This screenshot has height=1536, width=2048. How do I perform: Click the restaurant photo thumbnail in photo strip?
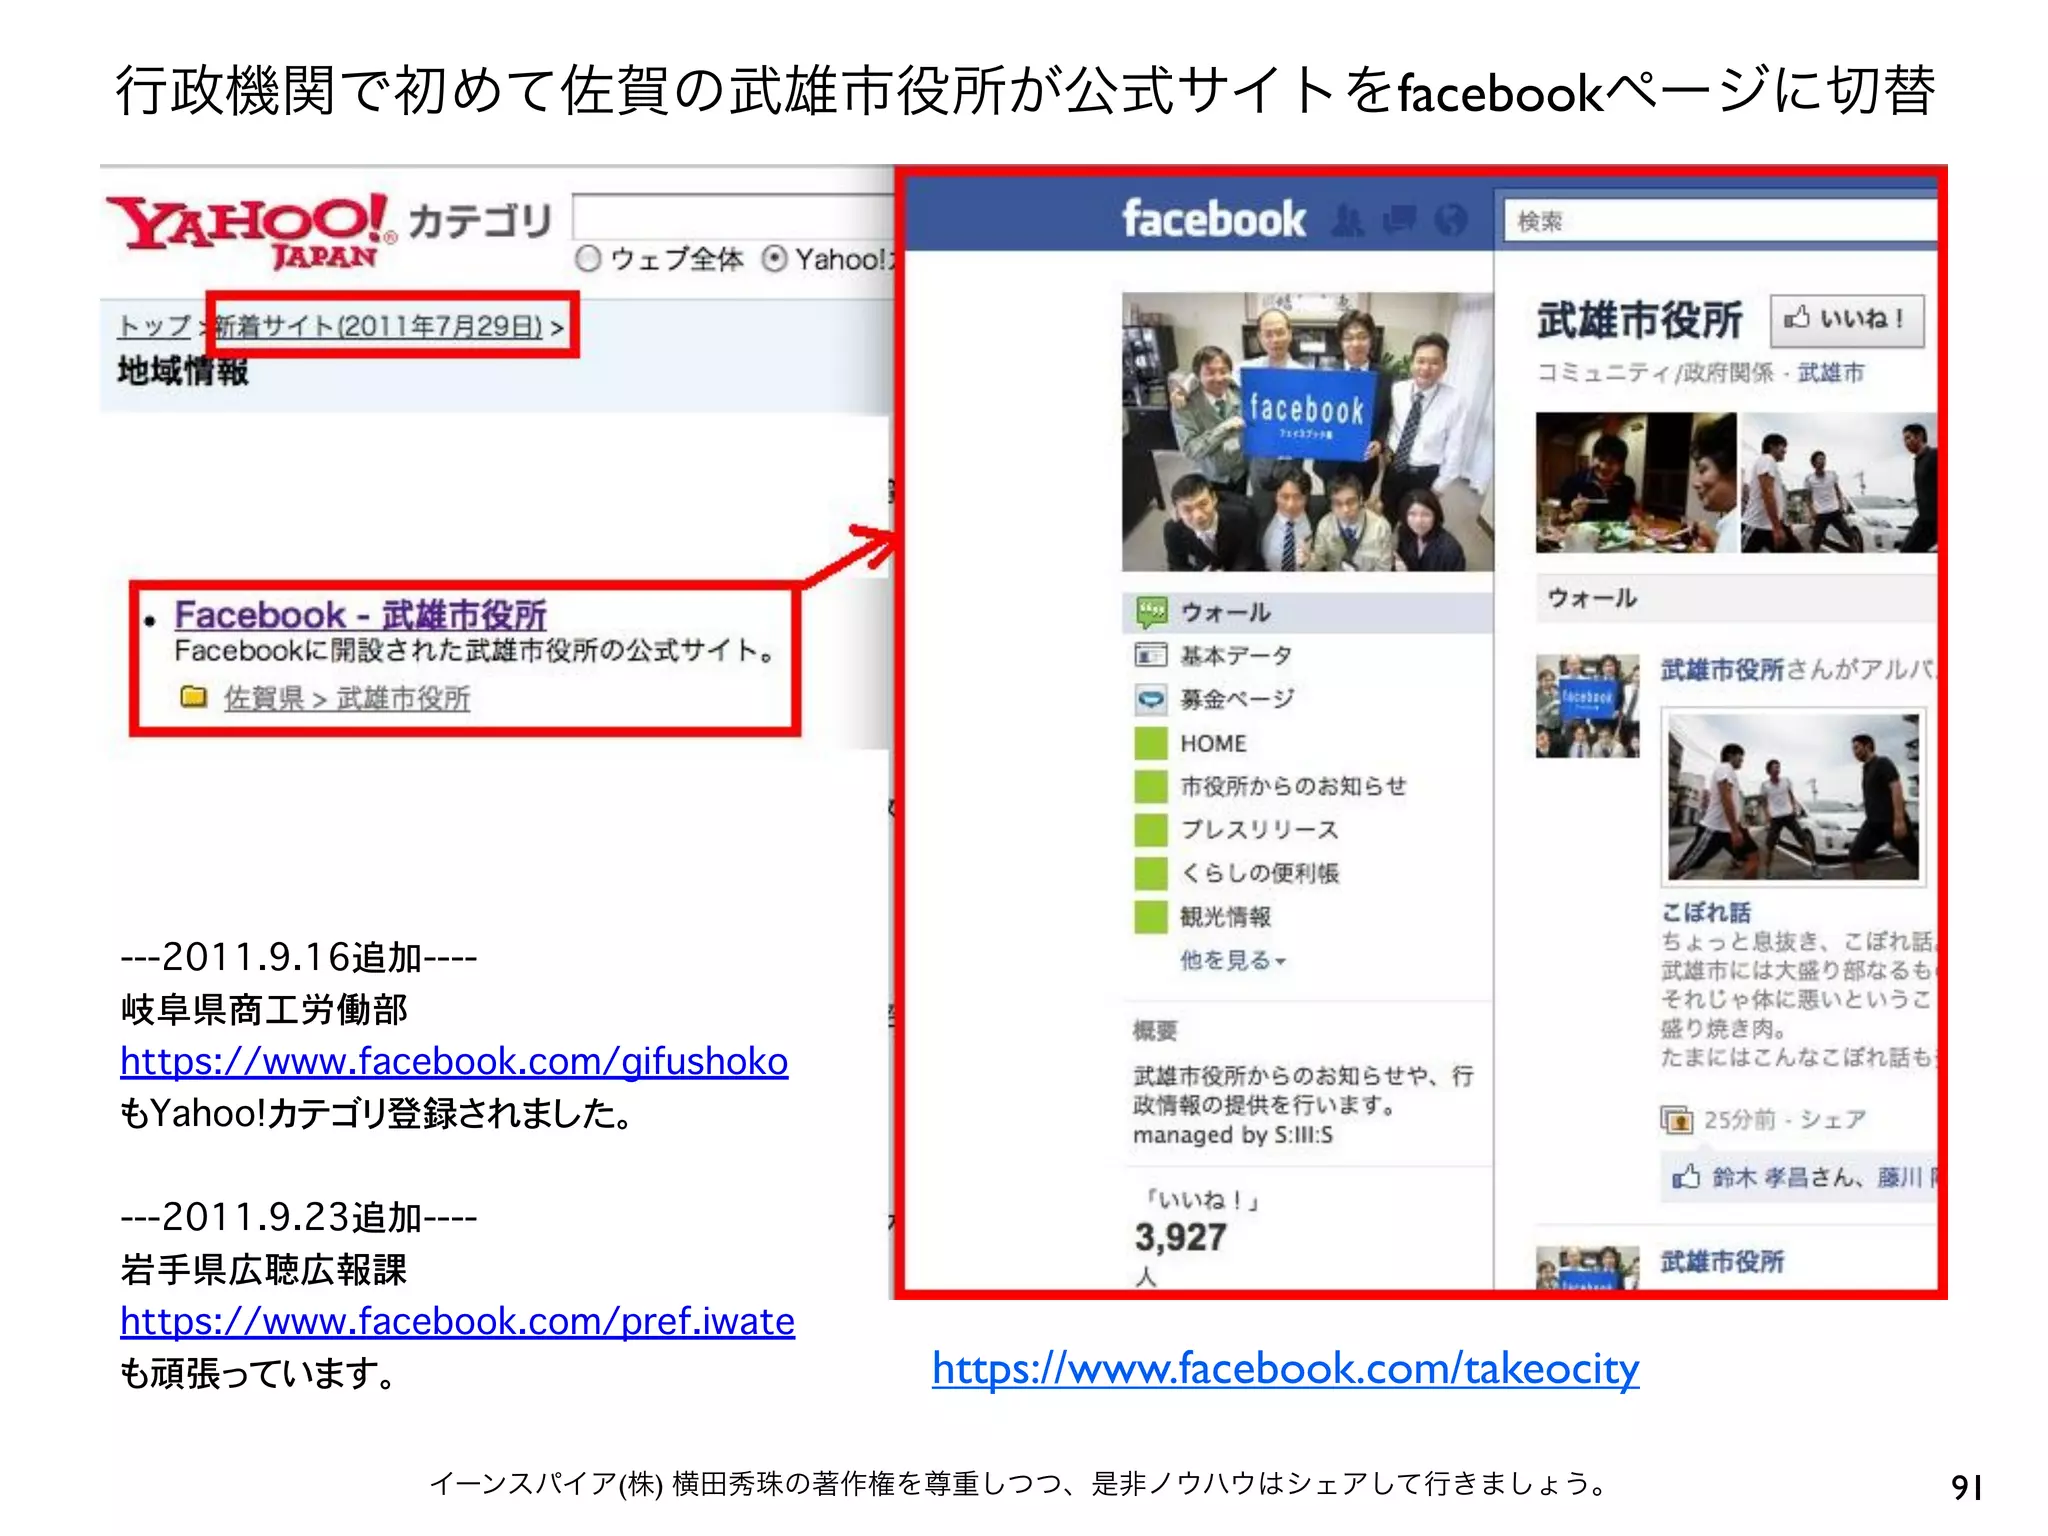click(x=1635, y=482)
